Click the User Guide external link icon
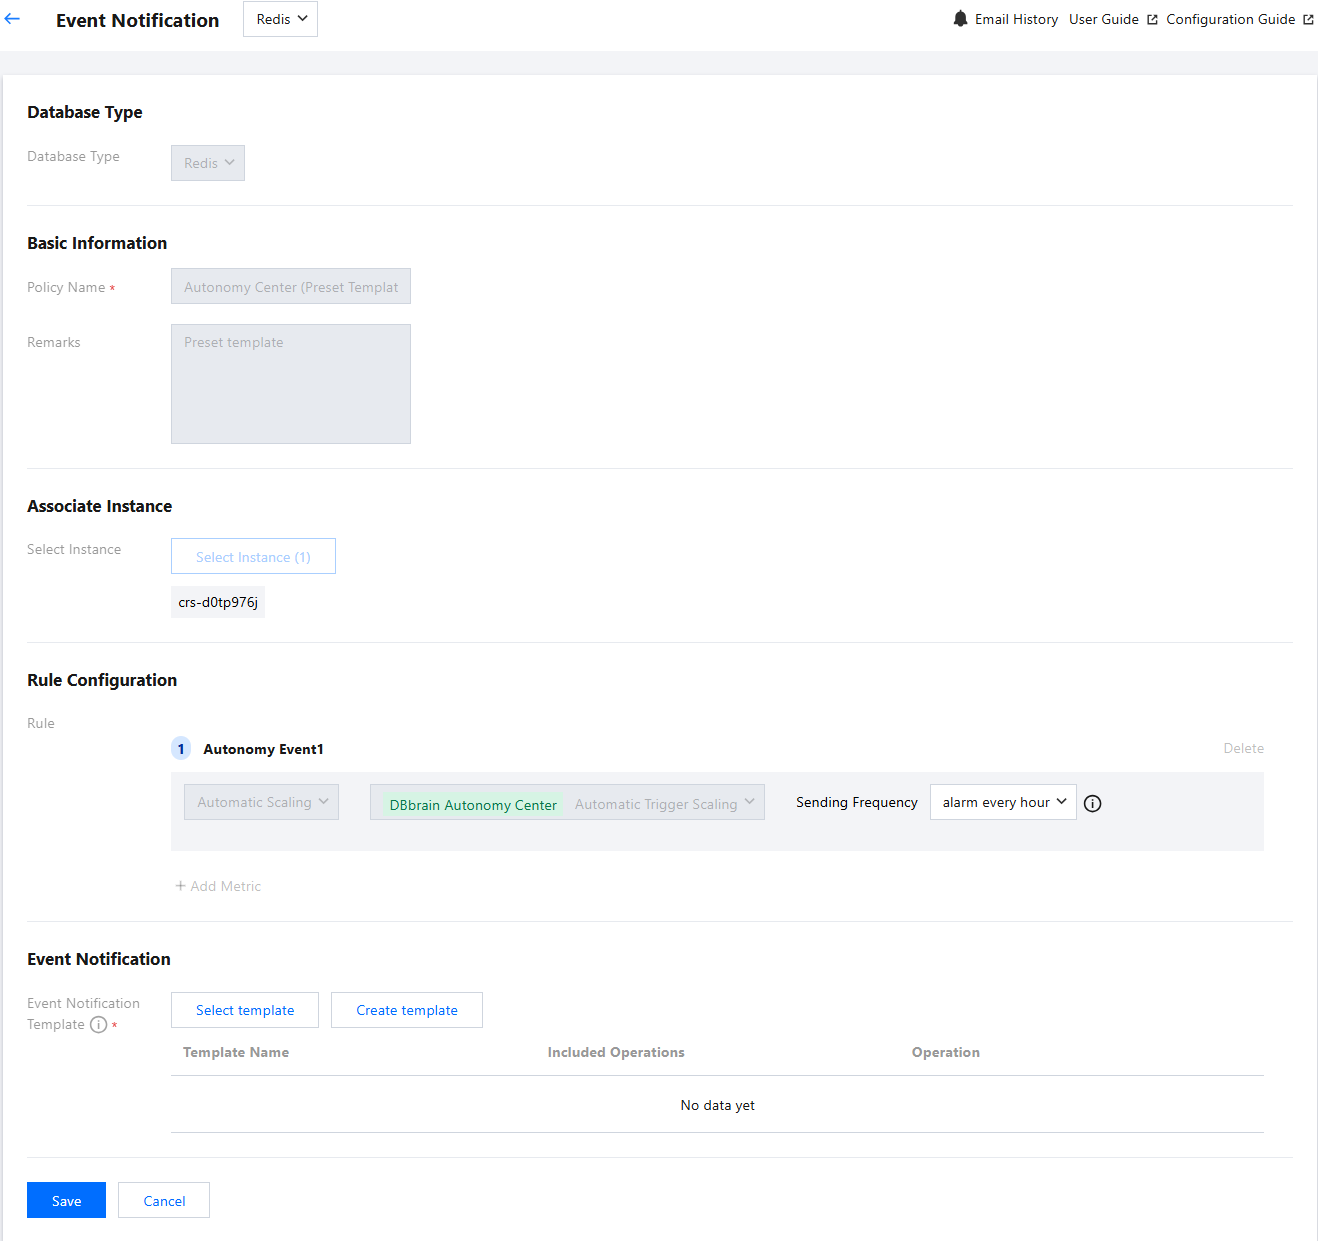1318x1241 pixels. point(1152,20)
